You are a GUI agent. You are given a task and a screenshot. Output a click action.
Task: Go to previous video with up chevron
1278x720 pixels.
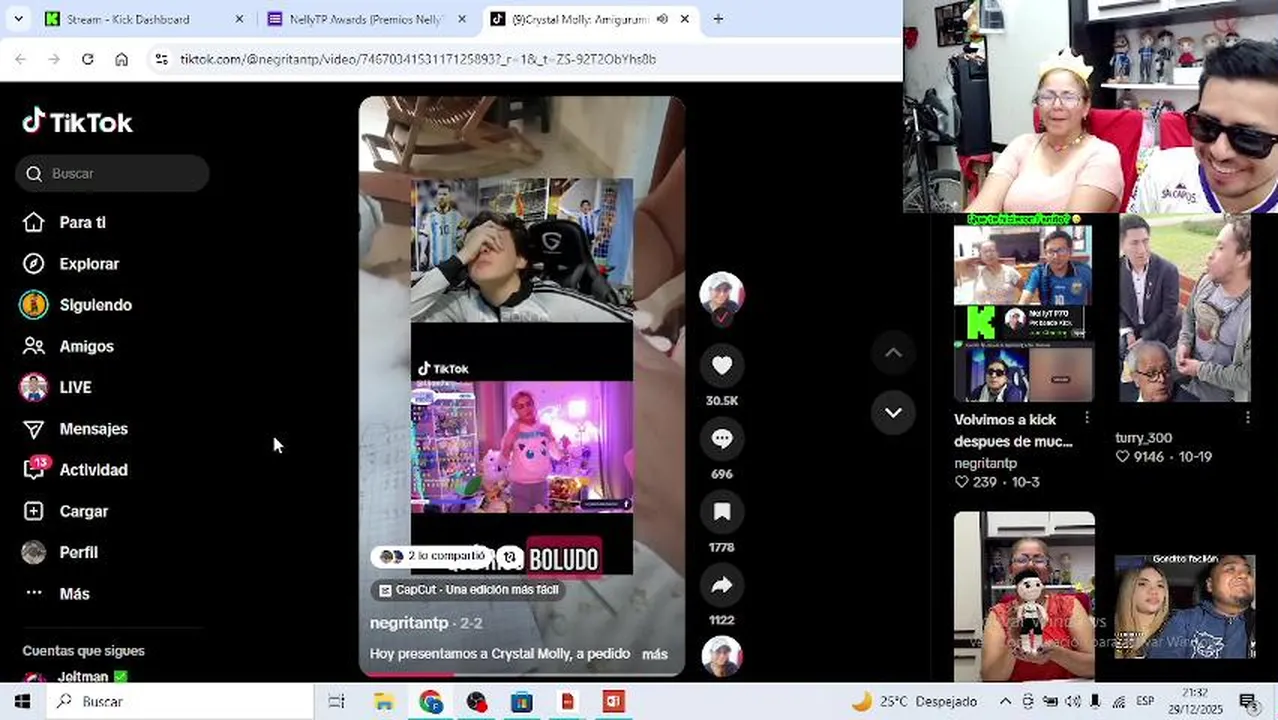[893, 353]
